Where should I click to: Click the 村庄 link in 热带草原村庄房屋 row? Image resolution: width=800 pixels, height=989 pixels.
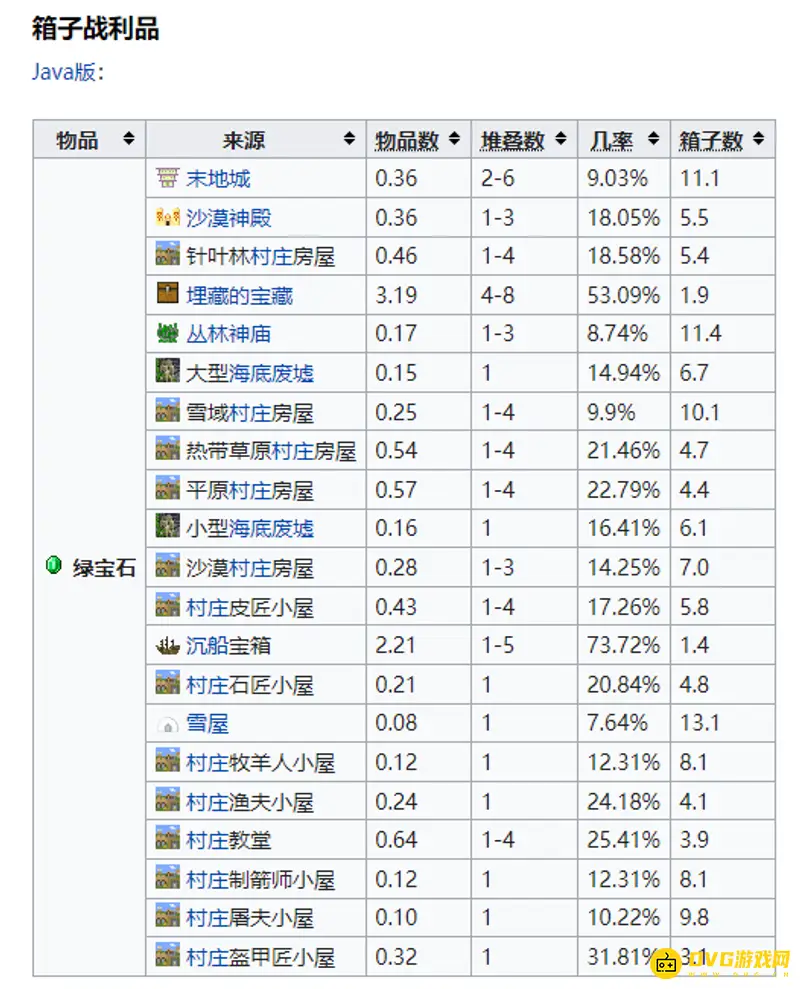pyautogui.click(x=293, y=451)
